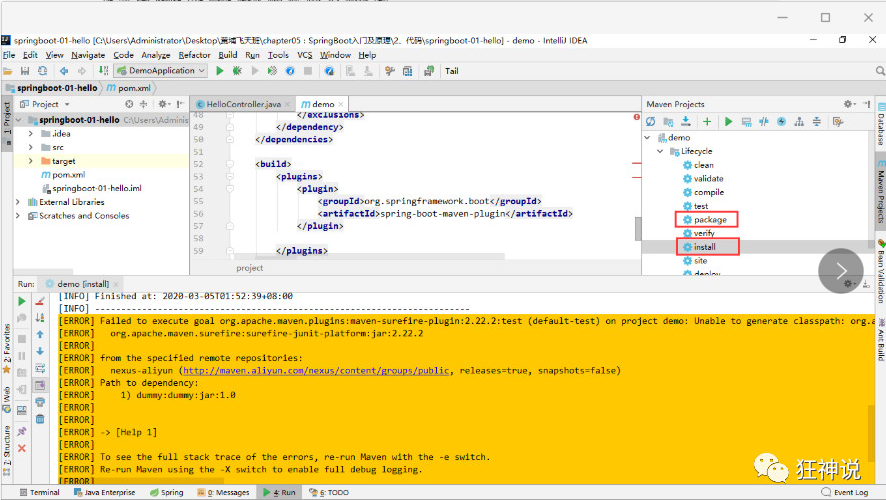Click Download Sources in the Maven toolbar

point(685,121)
